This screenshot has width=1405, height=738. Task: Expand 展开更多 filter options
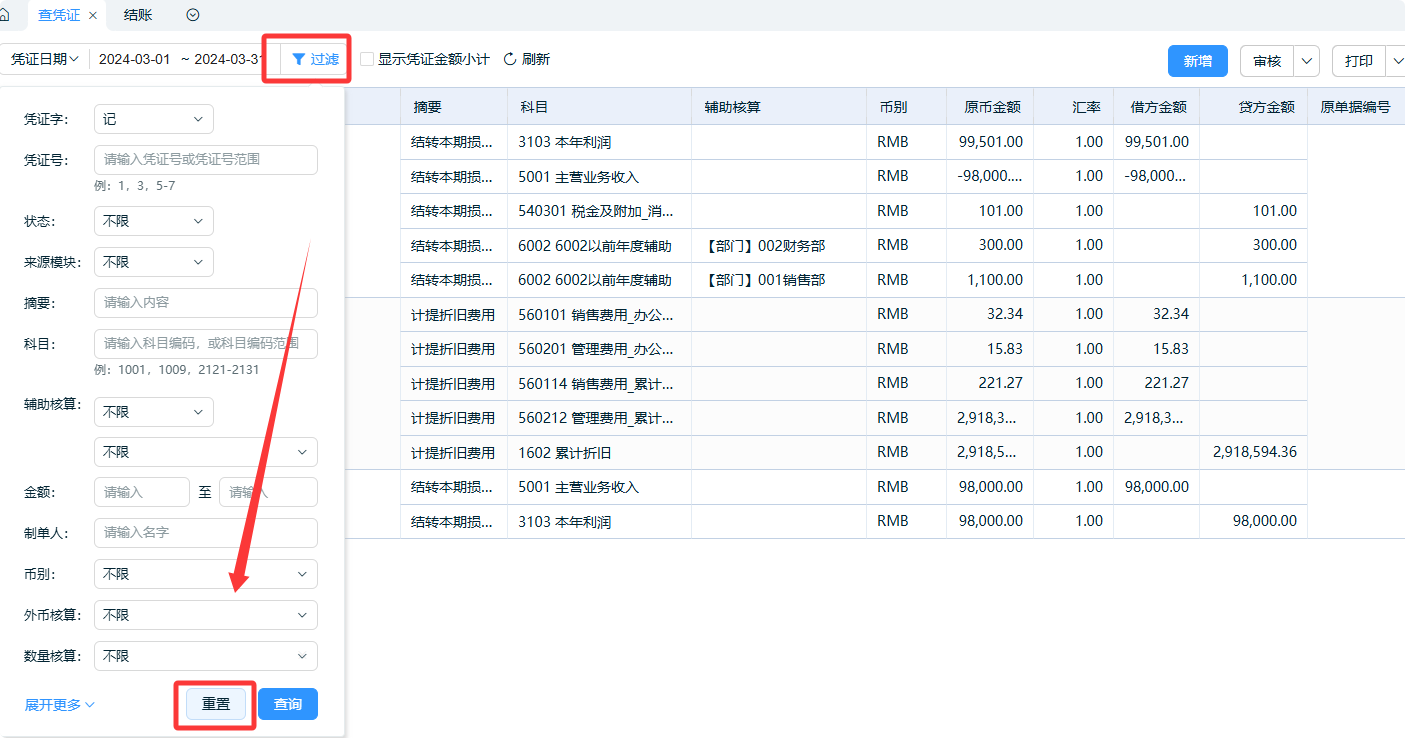[59, 705]
